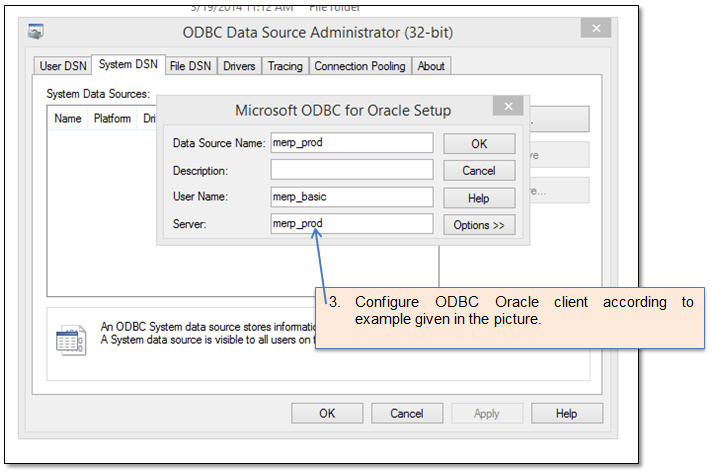Click the ODBC Administrator title bar icon
The height and width of the screenshot is (473, 710).
[x=37, y=32]
